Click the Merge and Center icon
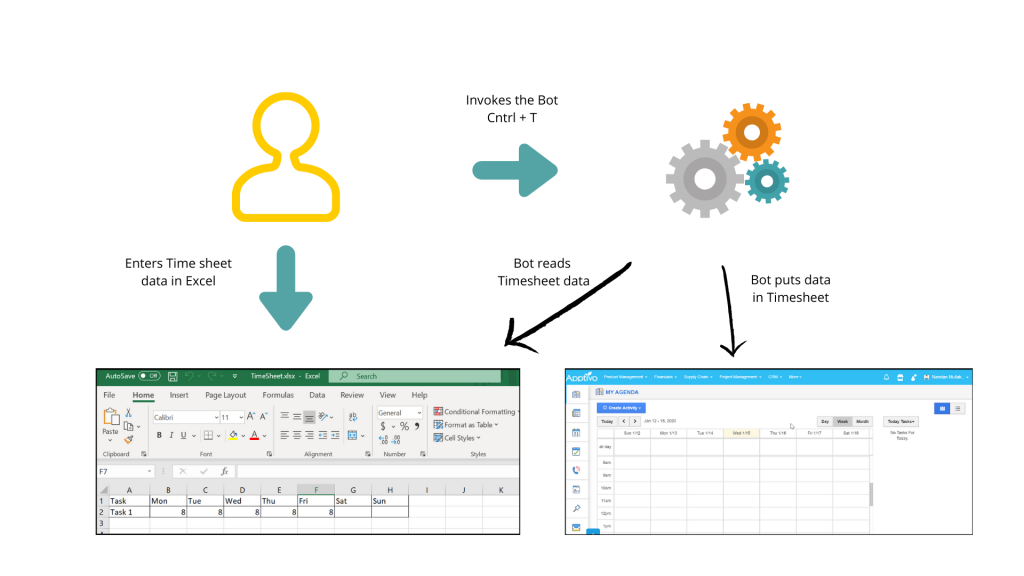Screen dimensions: 1024x576 click(353, 436)
